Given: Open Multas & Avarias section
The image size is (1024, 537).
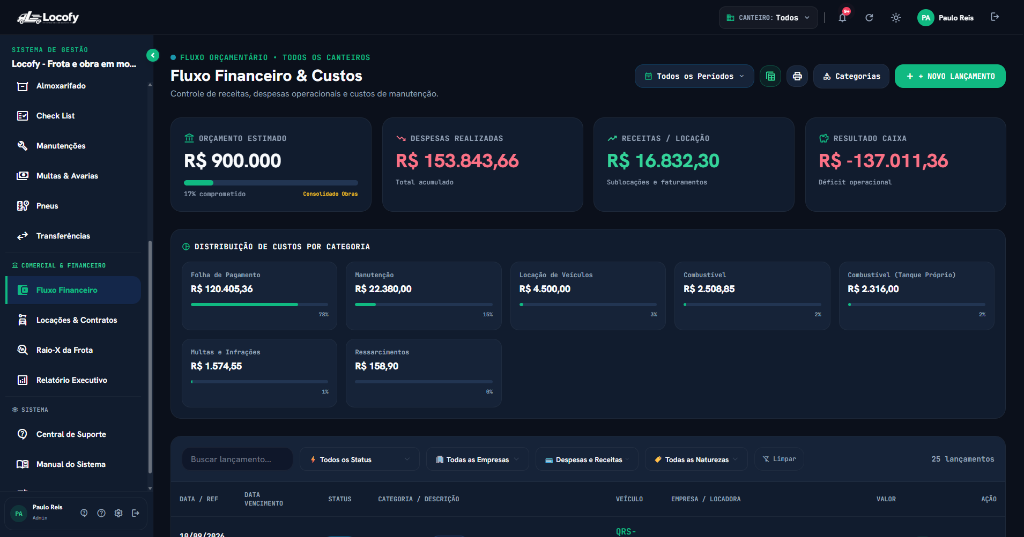Looking at the screenshot, I should point(73,176).
